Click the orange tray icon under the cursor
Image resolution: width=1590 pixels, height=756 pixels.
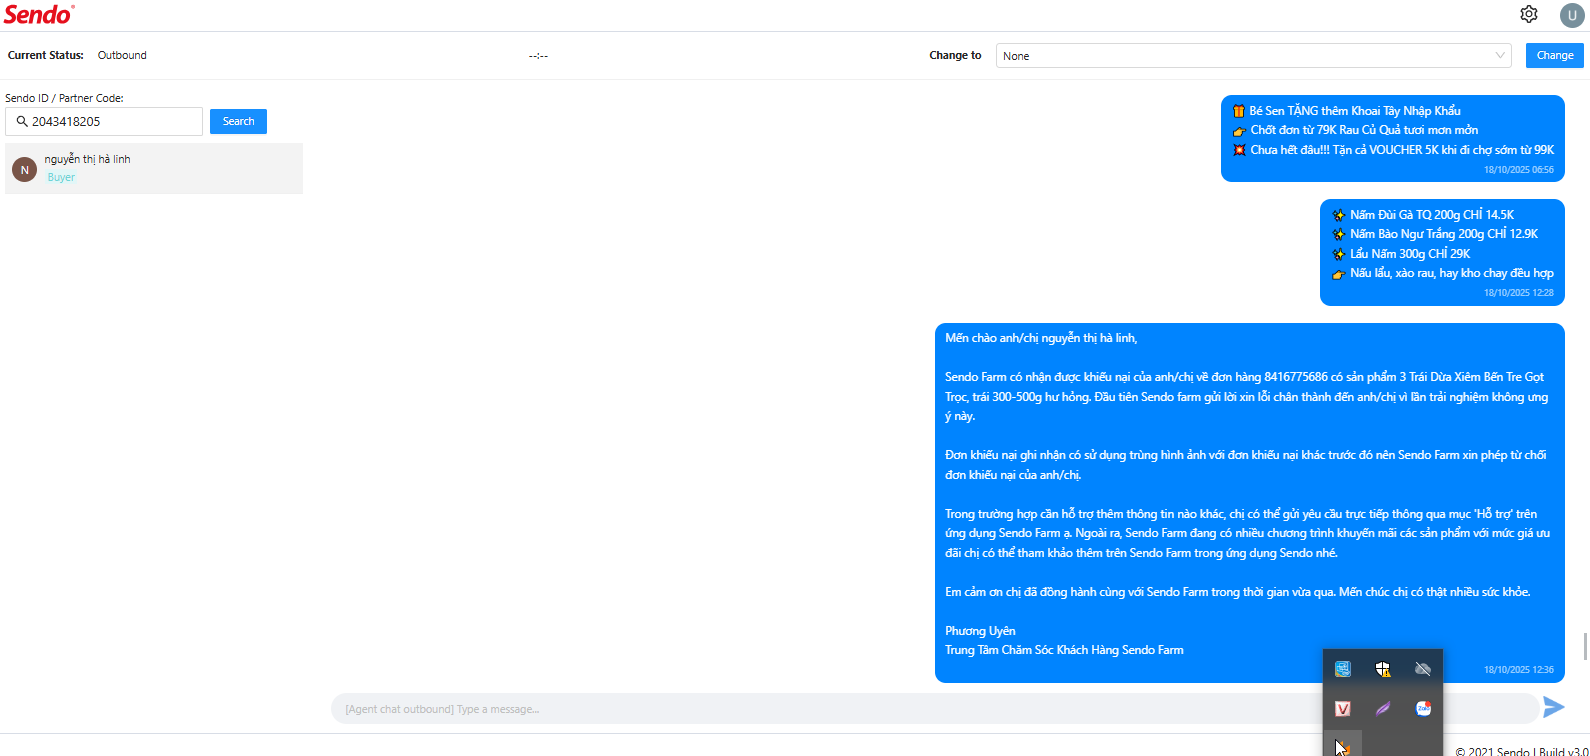[x=1343, y=747]
